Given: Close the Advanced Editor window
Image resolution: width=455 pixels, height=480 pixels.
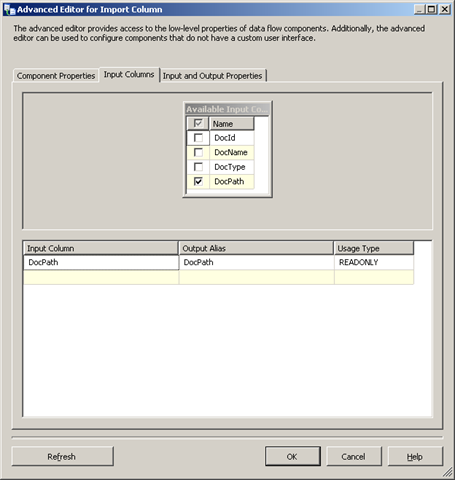Looking at the screenshot, I should point(445,9).
